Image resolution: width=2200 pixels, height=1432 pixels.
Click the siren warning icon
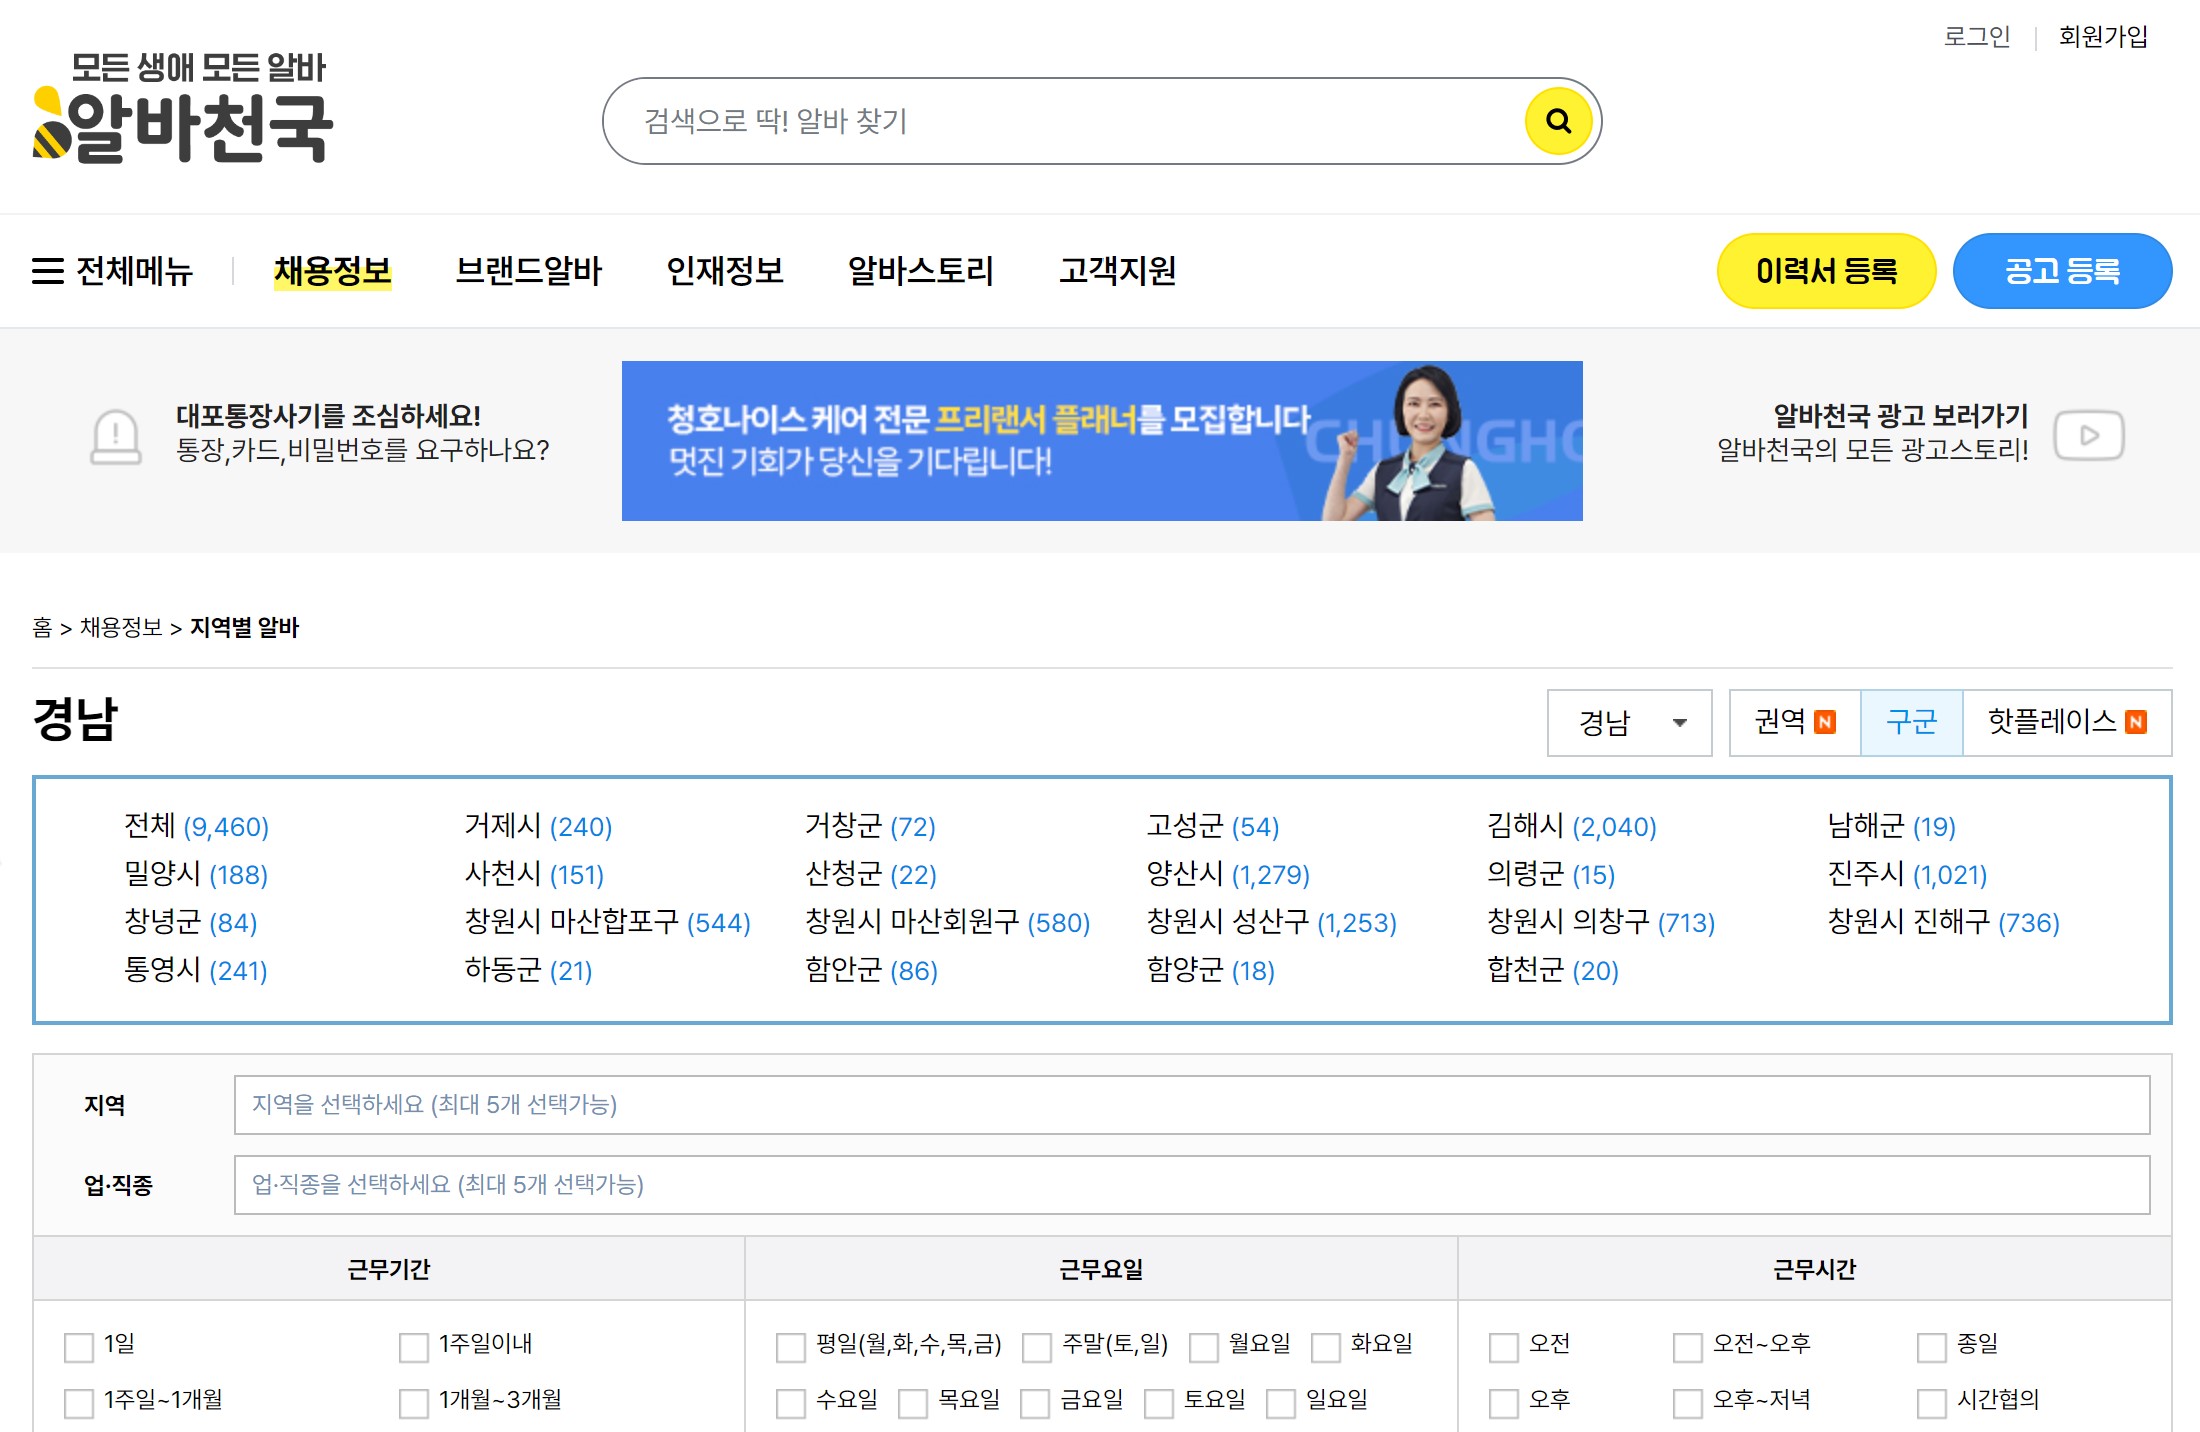pos(116,437)
